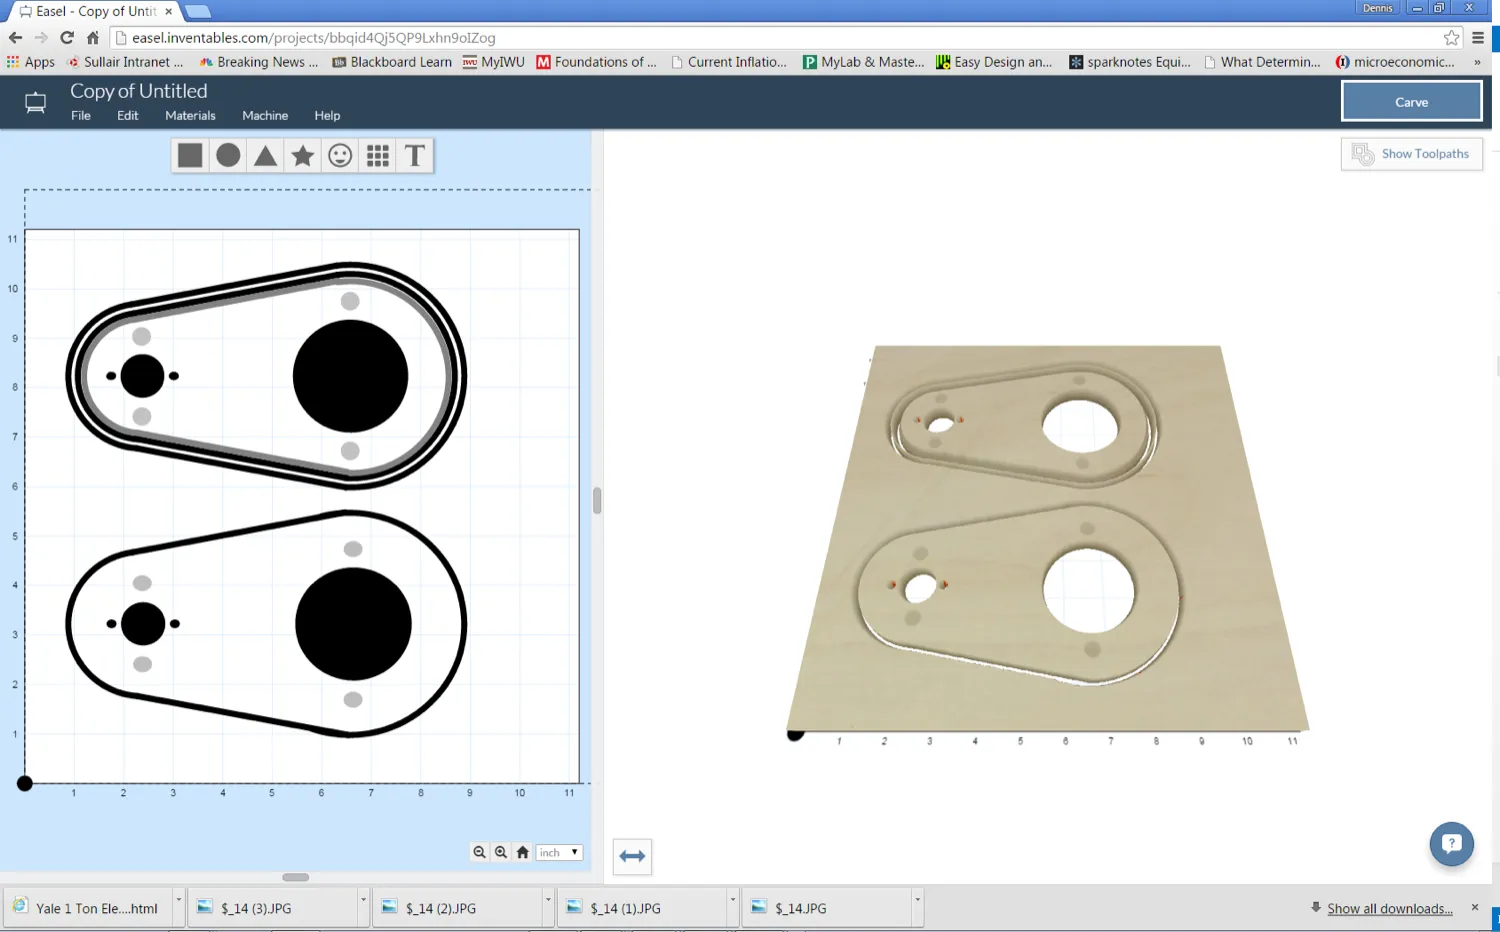Open the Materials menu
The height and width of the screenshot is (932, 1500).
click(x=190, y=115)
